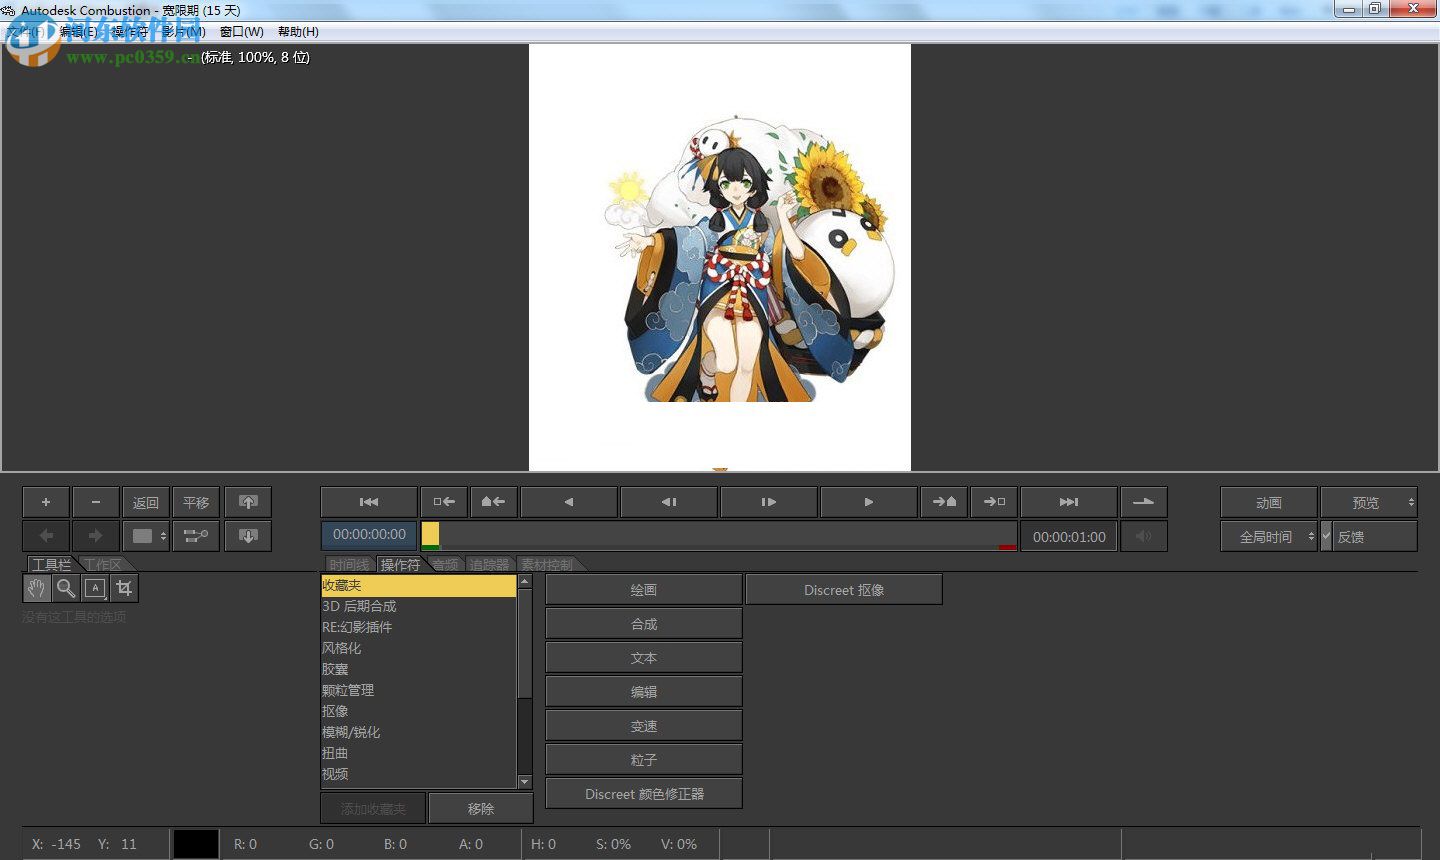The image size is (1440, 860).
Task: Select the magnifier zoom tool
Action: tap(66, 588)
